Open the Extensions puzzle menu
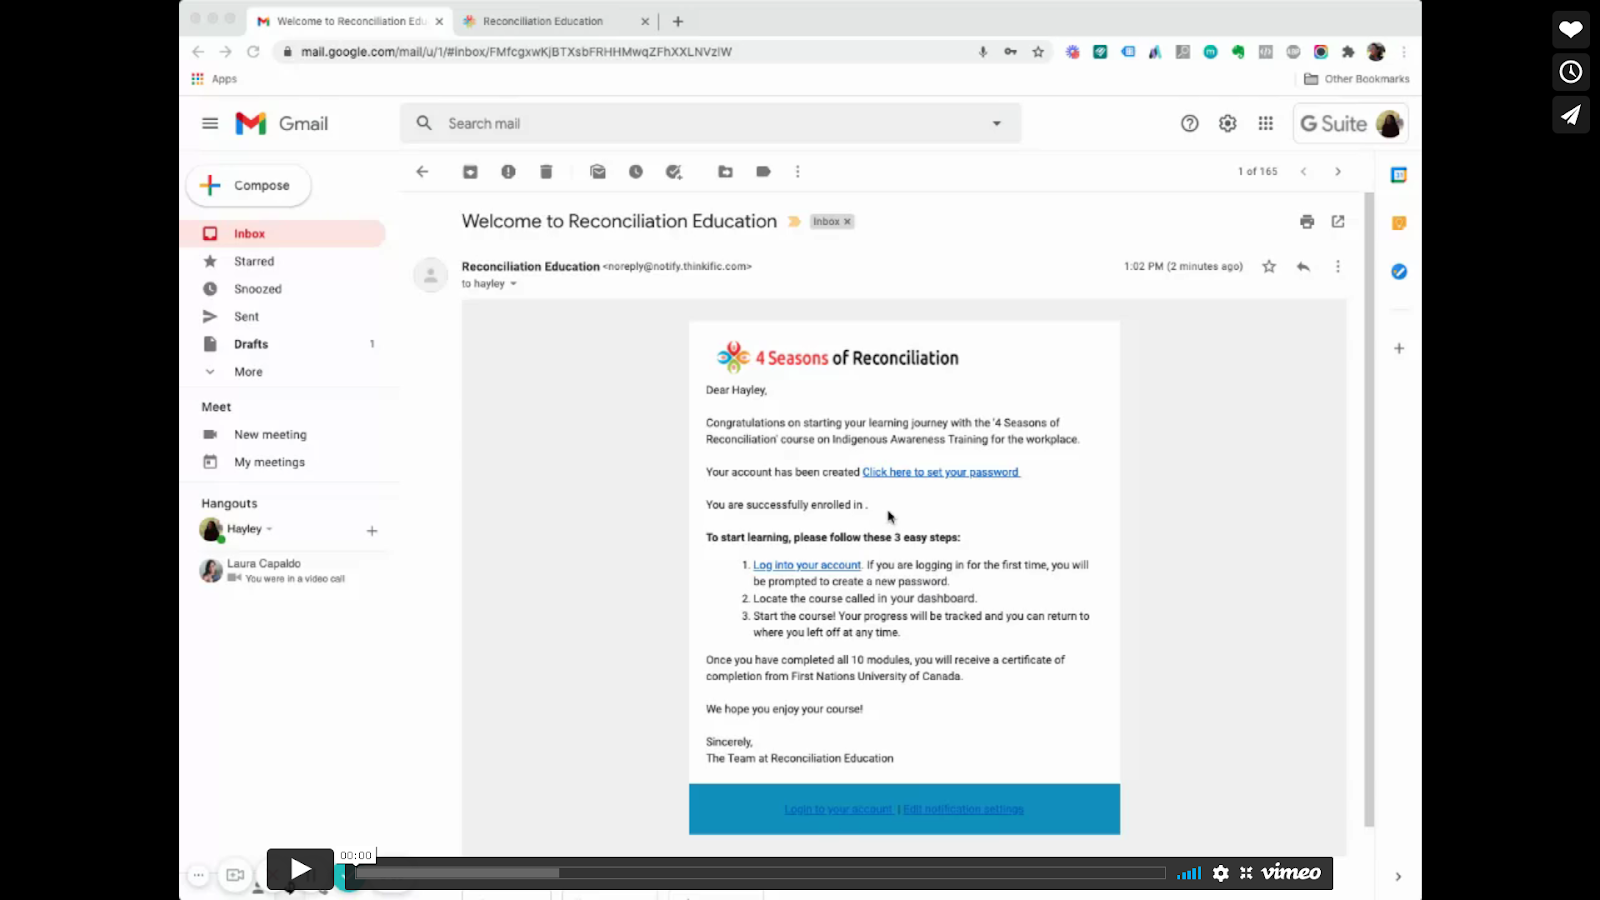The height and width of the screenshot is (900, 1600). click(1348, 52)
